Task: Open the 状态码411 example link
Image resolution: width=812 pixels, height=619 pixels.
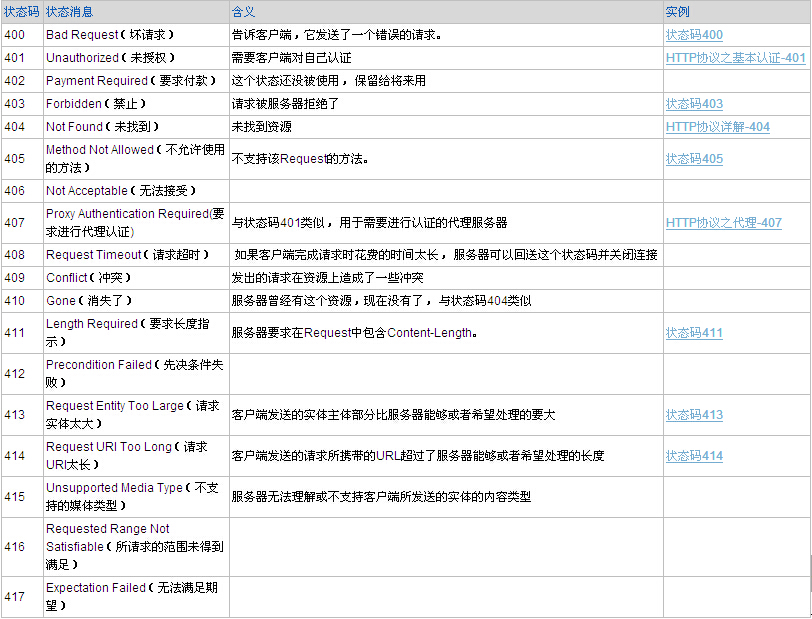Action: click(694, 333)
